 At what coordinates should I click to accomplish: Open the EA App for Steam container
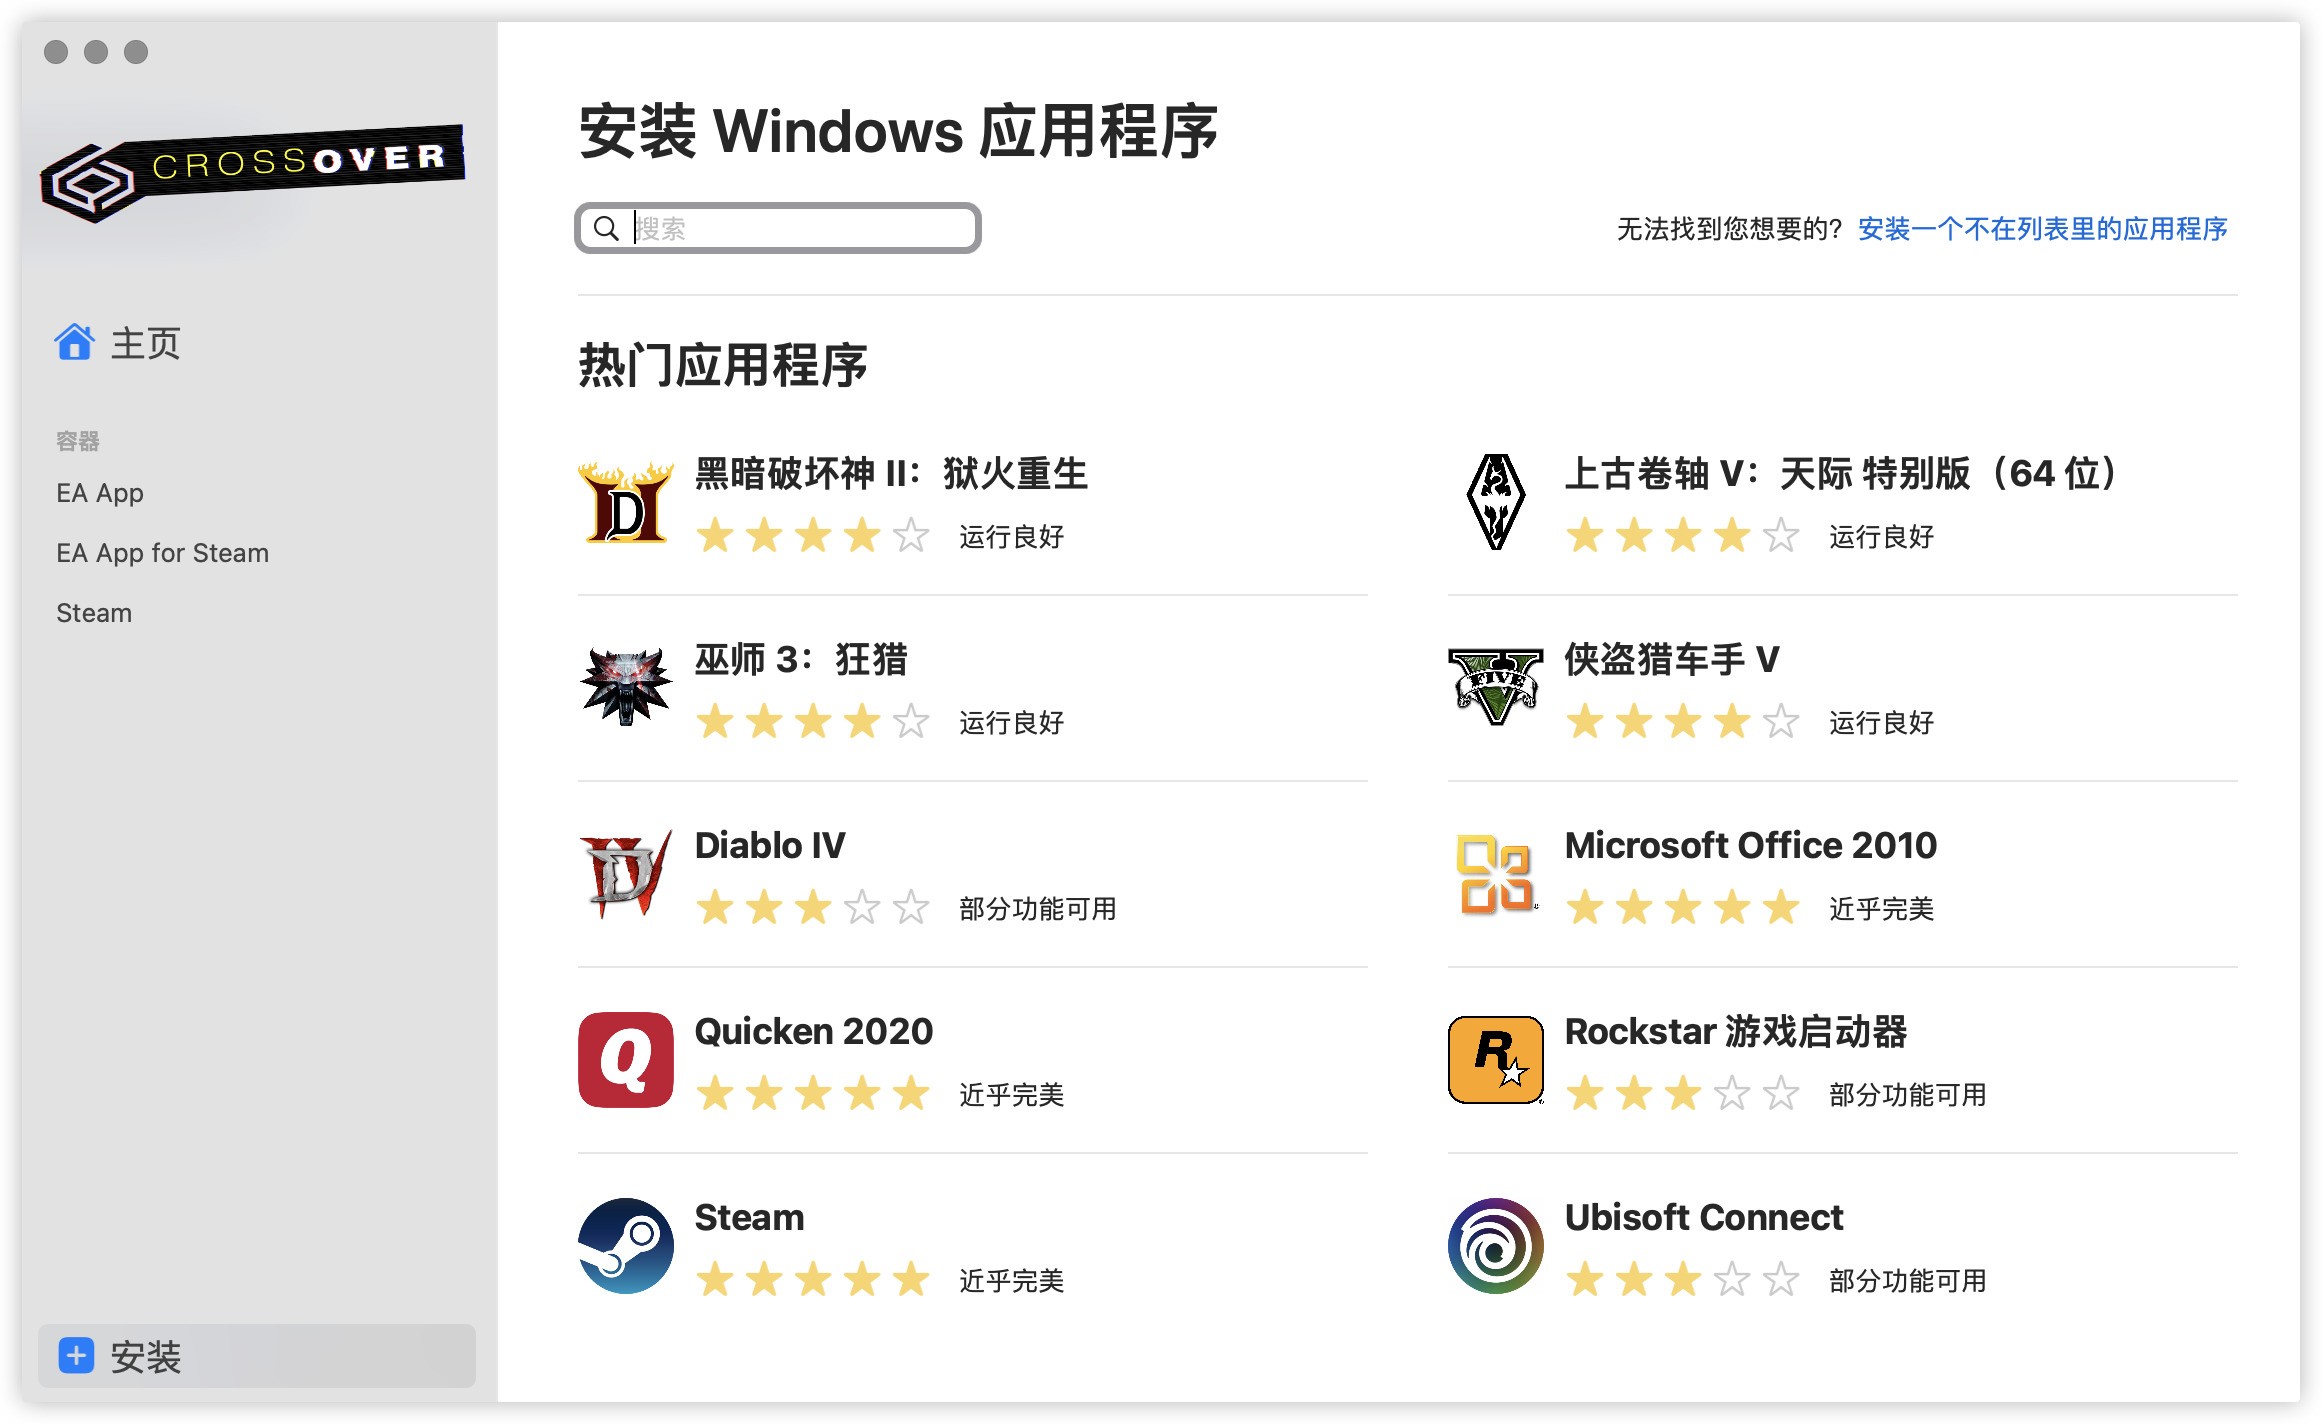162,552
